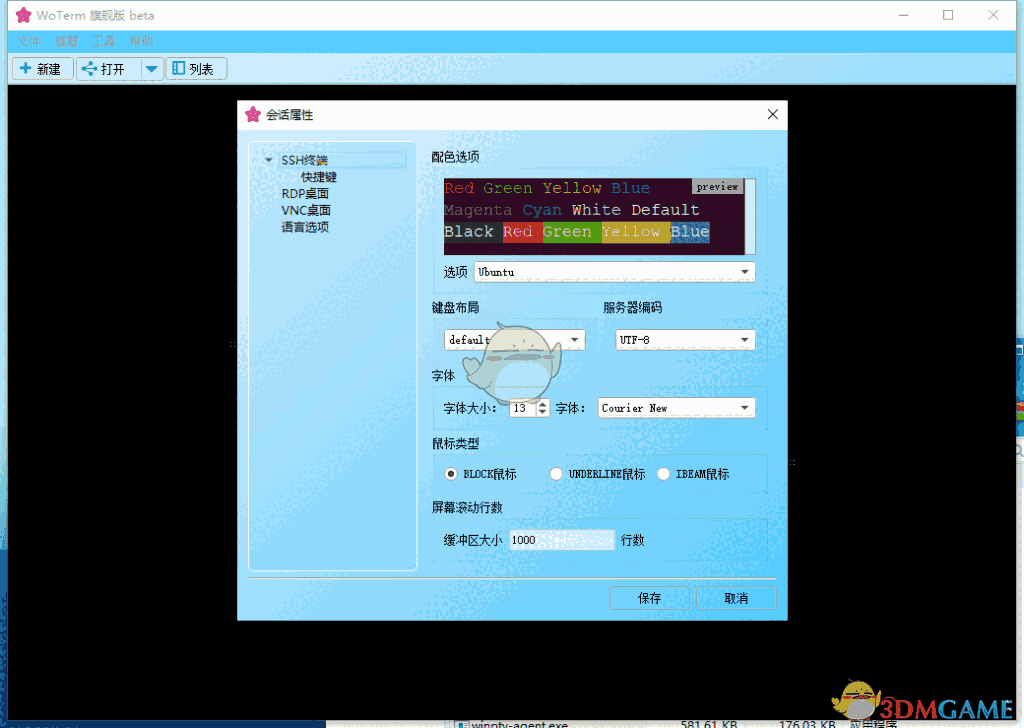Image resolution: width=1024 pixels, height=728 pixels.
Task: Open the 工具 (Tools) menu
Action: point(103,41)
